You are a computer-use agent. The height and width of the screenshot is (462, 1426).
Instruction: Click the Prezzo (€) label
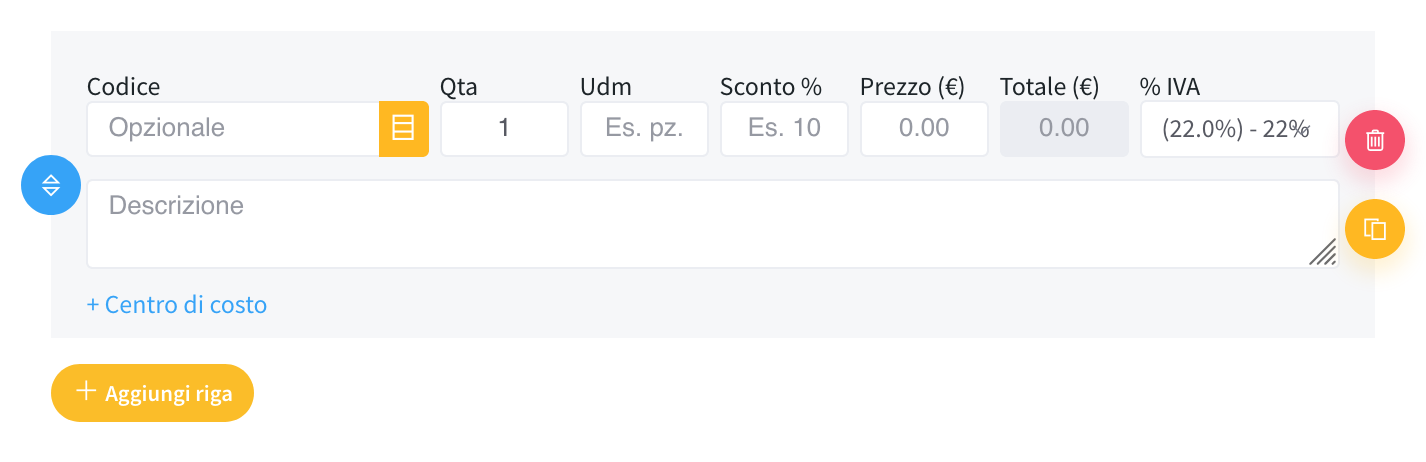click(912, 87)
